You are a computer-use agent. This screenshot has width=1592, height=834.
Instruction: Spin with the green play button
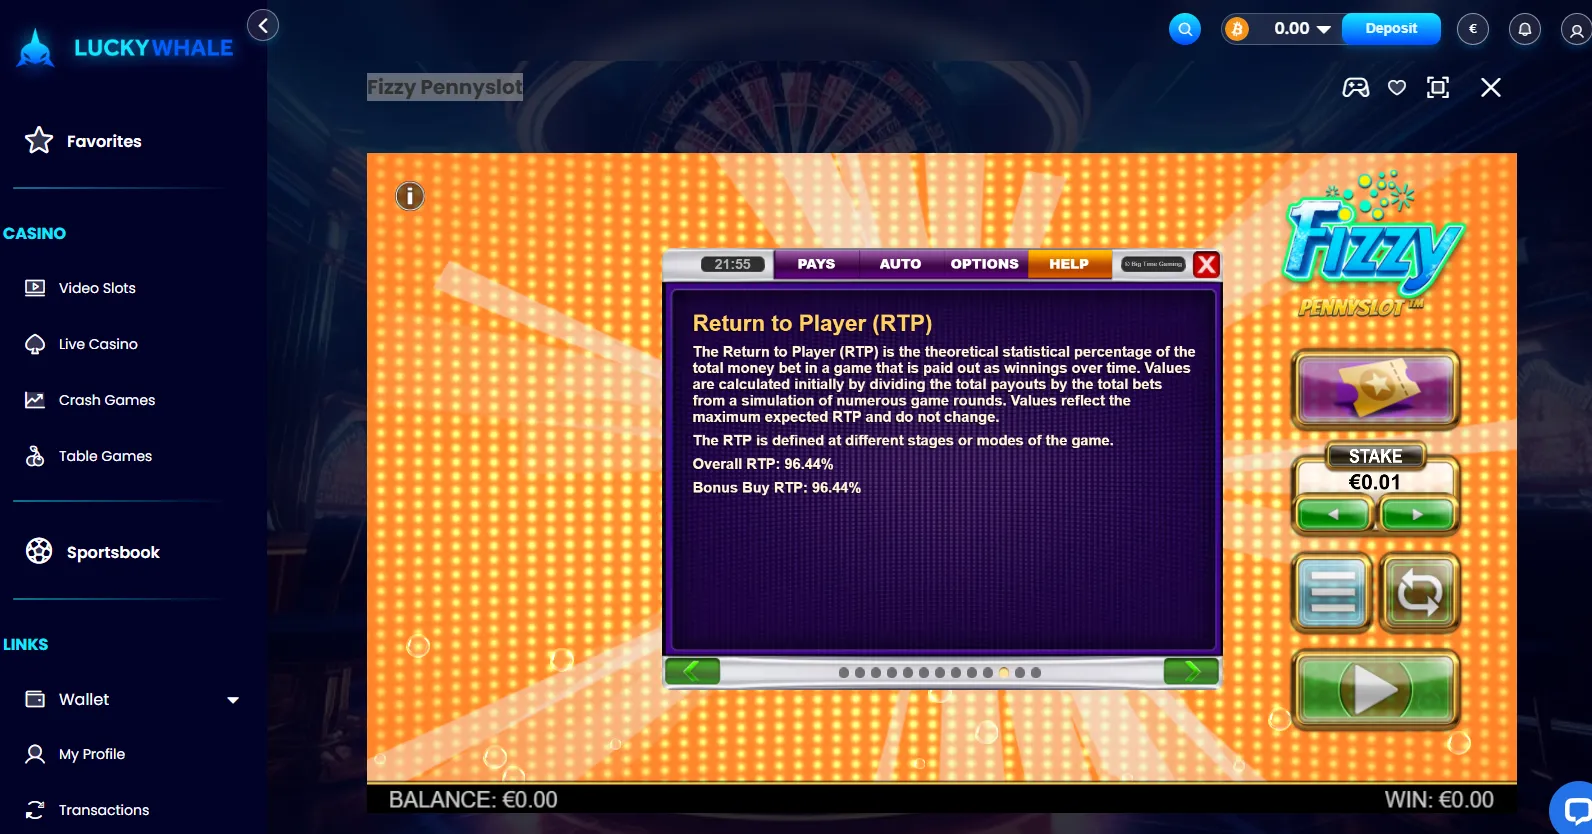(x=1376, y=689)
